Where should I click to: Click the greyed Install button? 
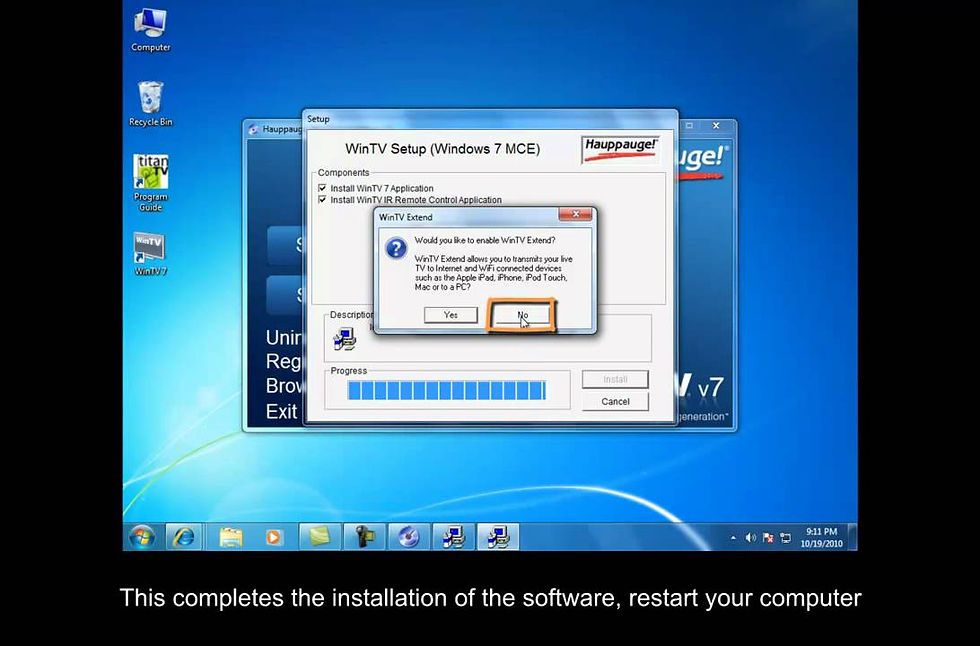point(615,379)
